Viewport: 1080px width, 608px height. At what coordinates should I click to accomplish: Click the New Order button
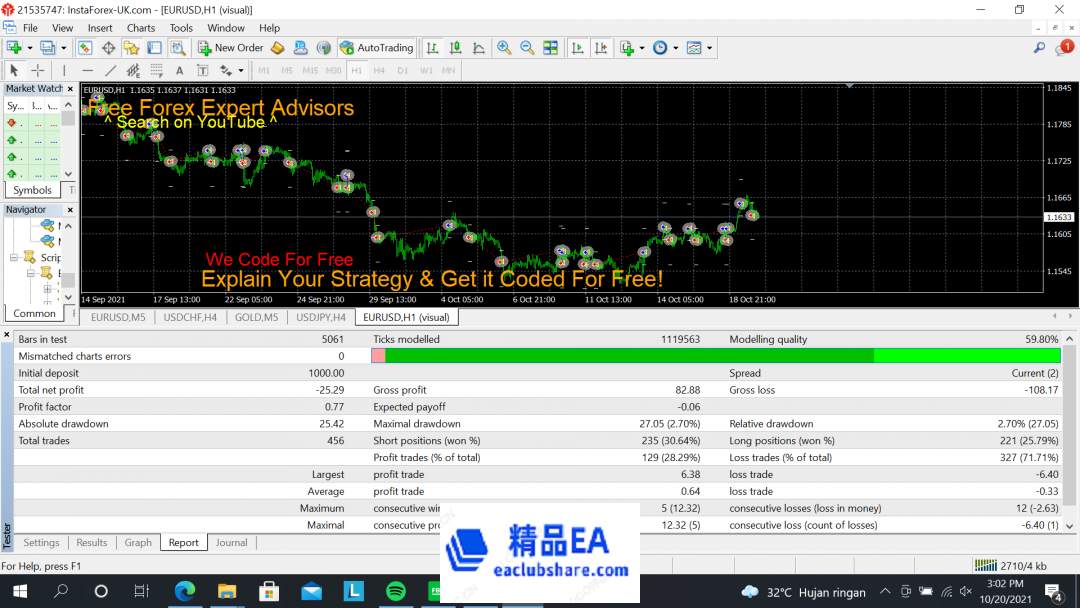point(231,48)
